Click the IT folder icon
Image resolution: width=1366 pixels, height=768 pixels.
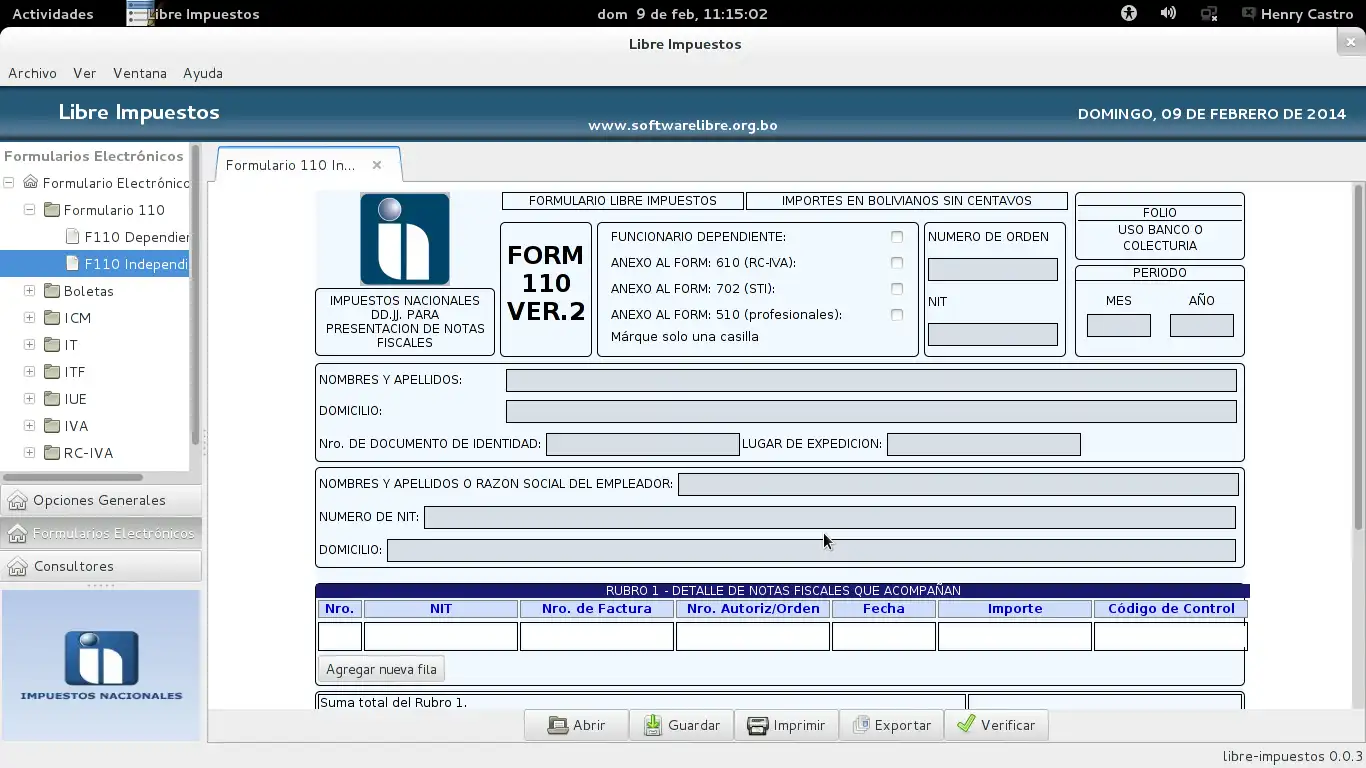tap(52, 345)
